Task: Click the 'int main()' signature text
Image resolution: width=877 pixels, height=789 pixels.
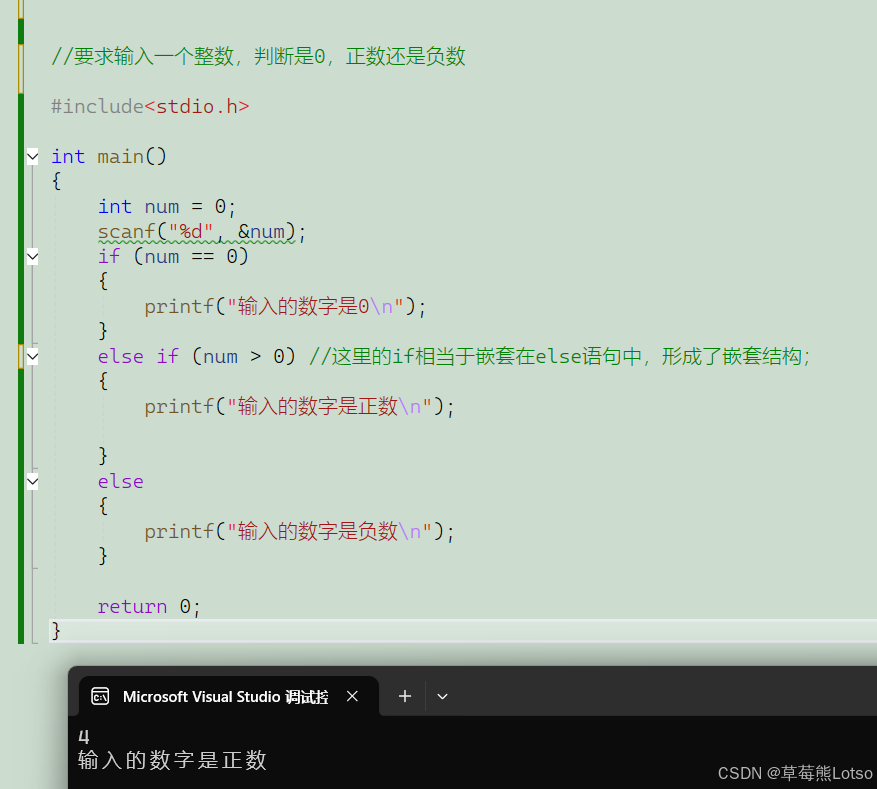Action: coord(109,157)
